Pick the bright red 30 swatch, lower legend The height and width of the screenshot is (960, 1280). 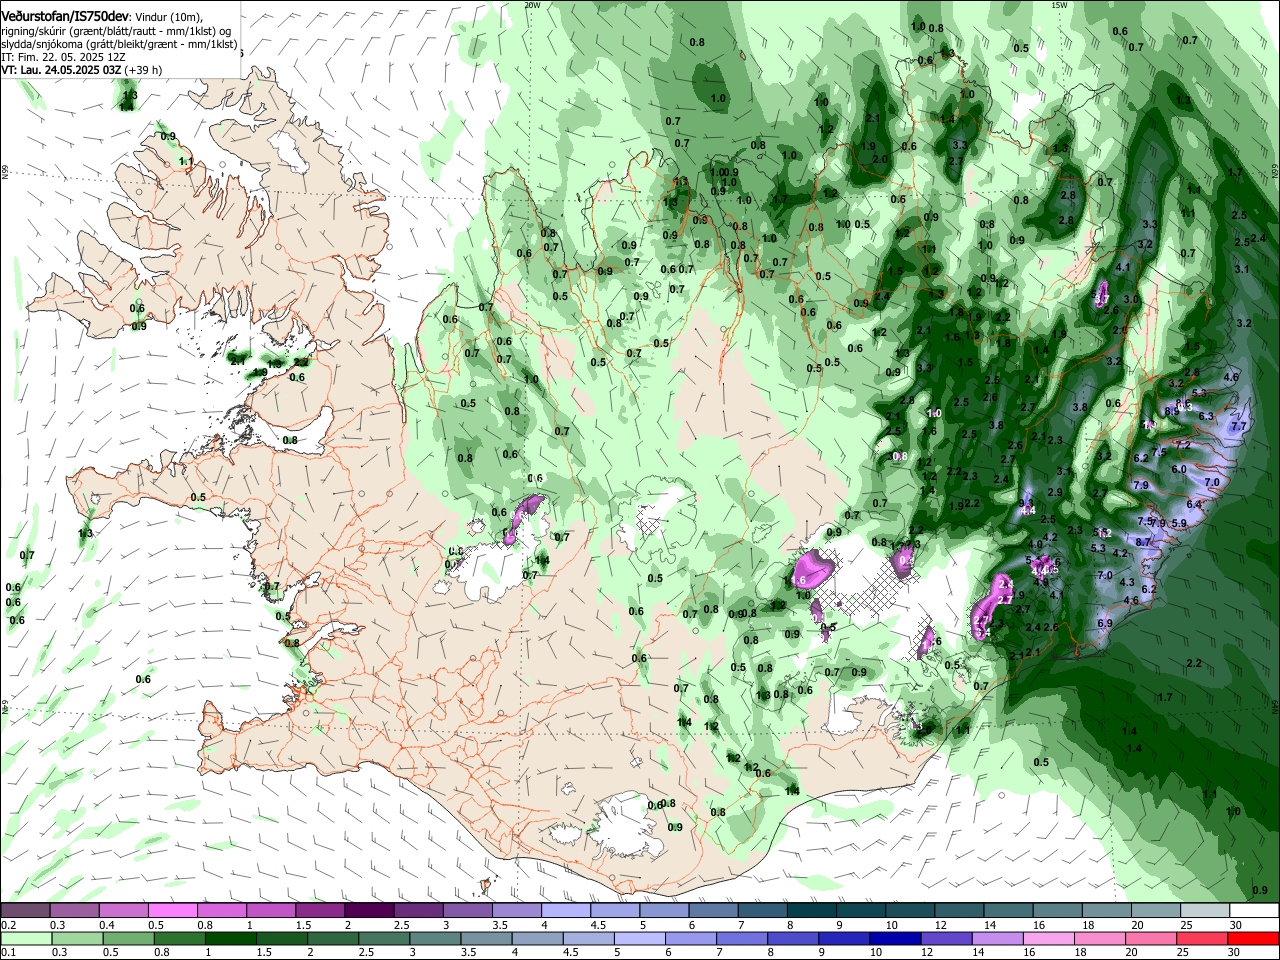[1254, 938]
